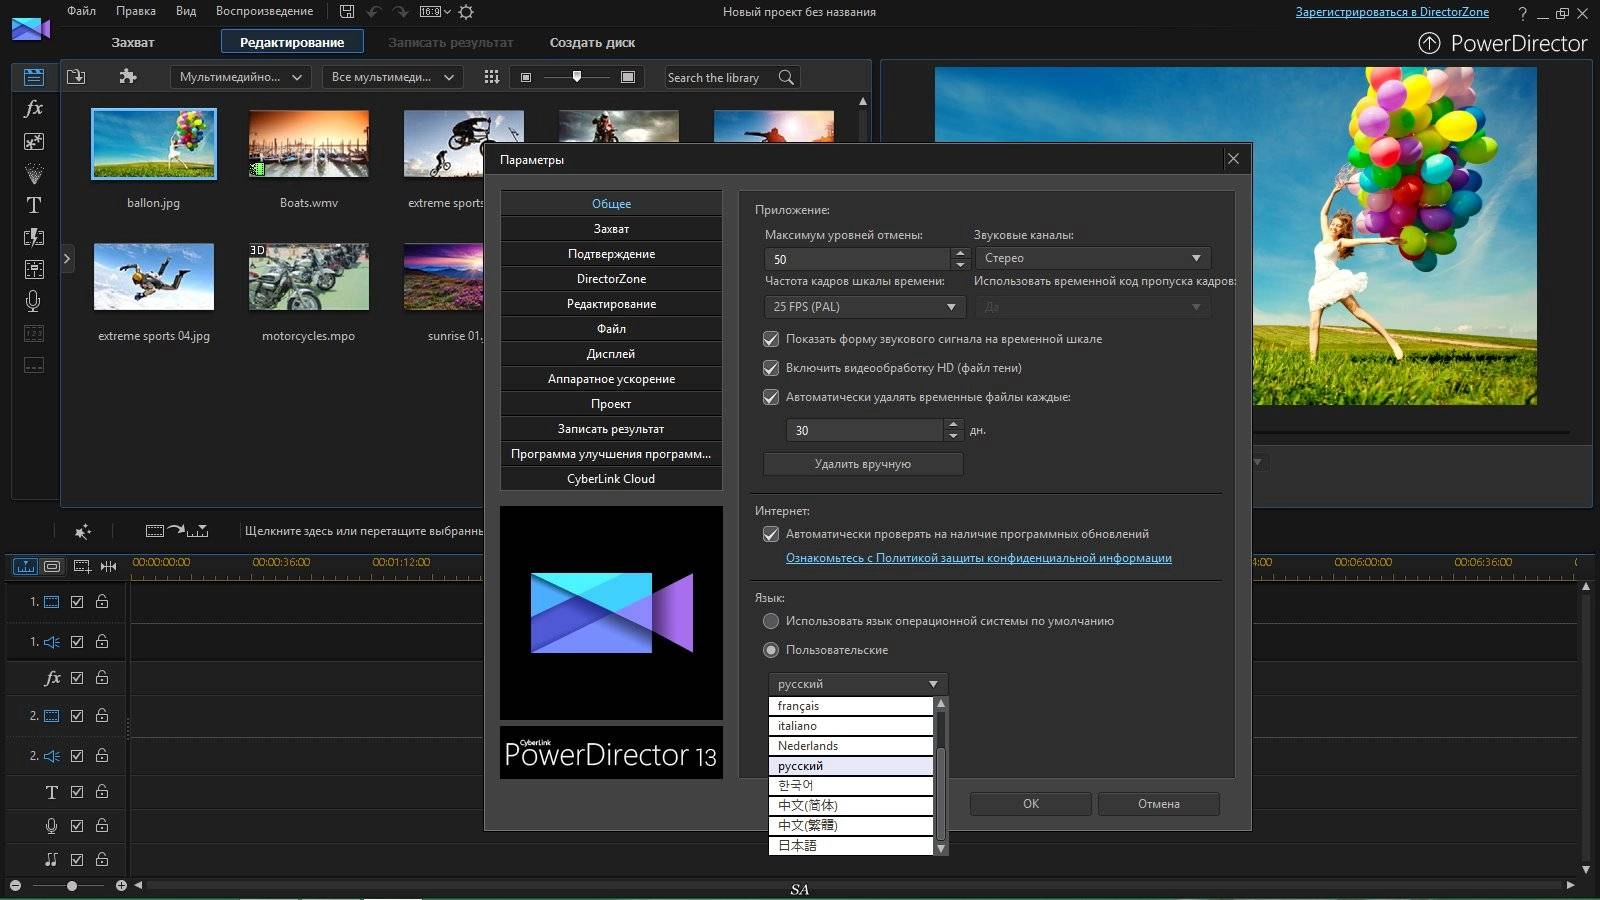Click the OK button
The width and height of the screenshot is (1600, 900).
[1031, 804]
